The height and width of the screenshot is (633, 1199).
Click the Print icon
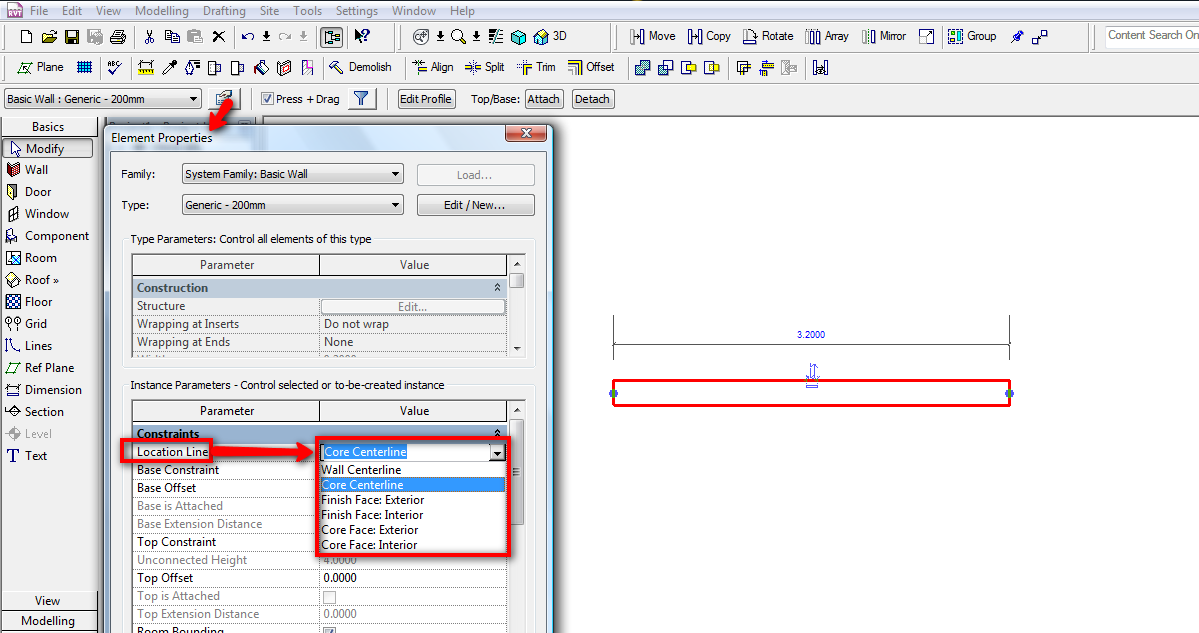pyautogui.click(x=118, y=37)
